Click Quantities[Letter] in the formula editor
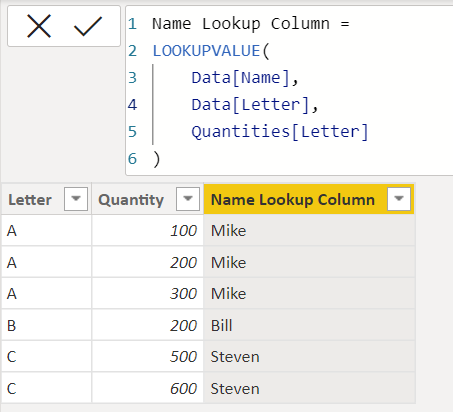The image size is (453, 412). click(280, 132)
